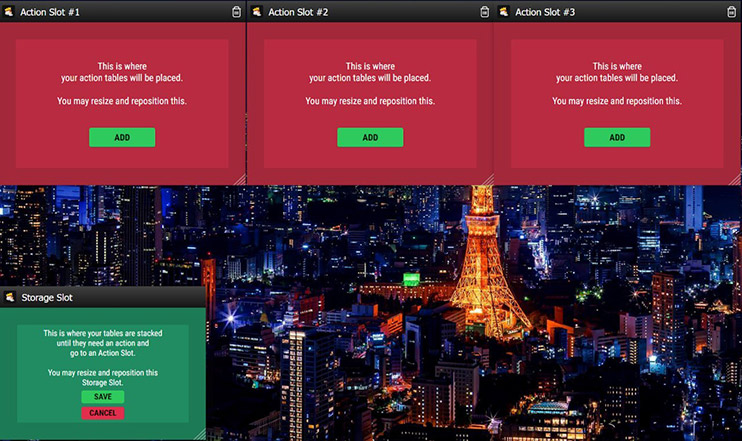Click the Storage Slot title bar
The width and height of the screenshot is (742, 441).
coord(44,297)
